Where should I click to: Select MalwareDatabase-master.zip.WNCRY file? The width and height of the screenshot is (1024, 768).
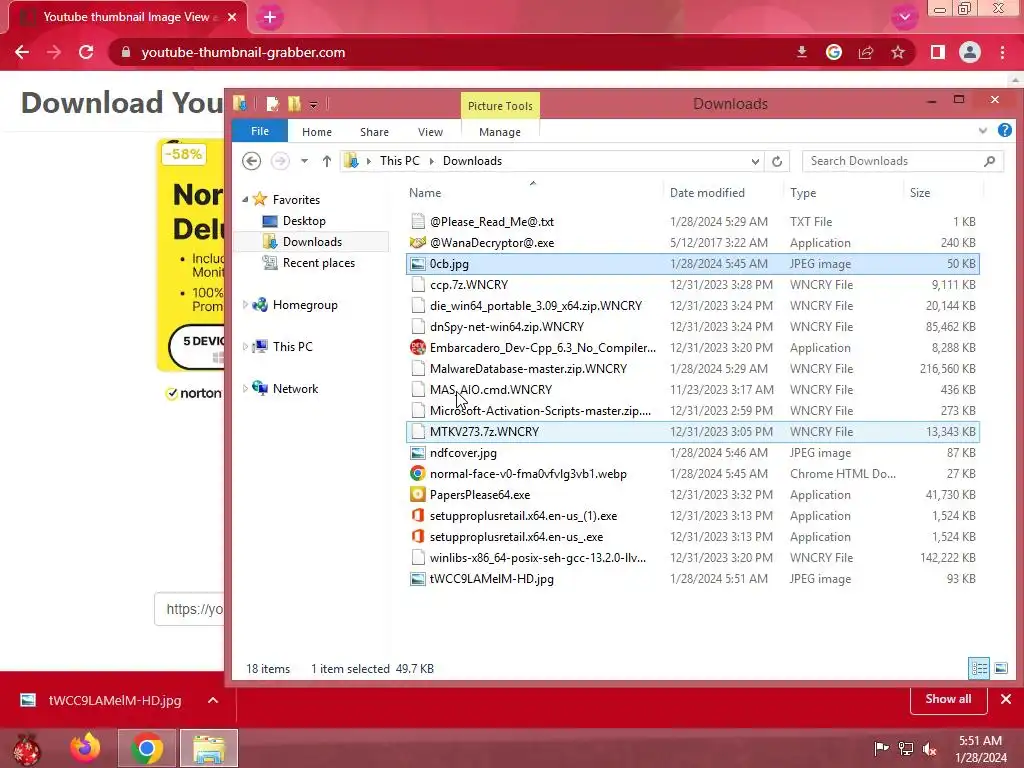pos(528,368)
